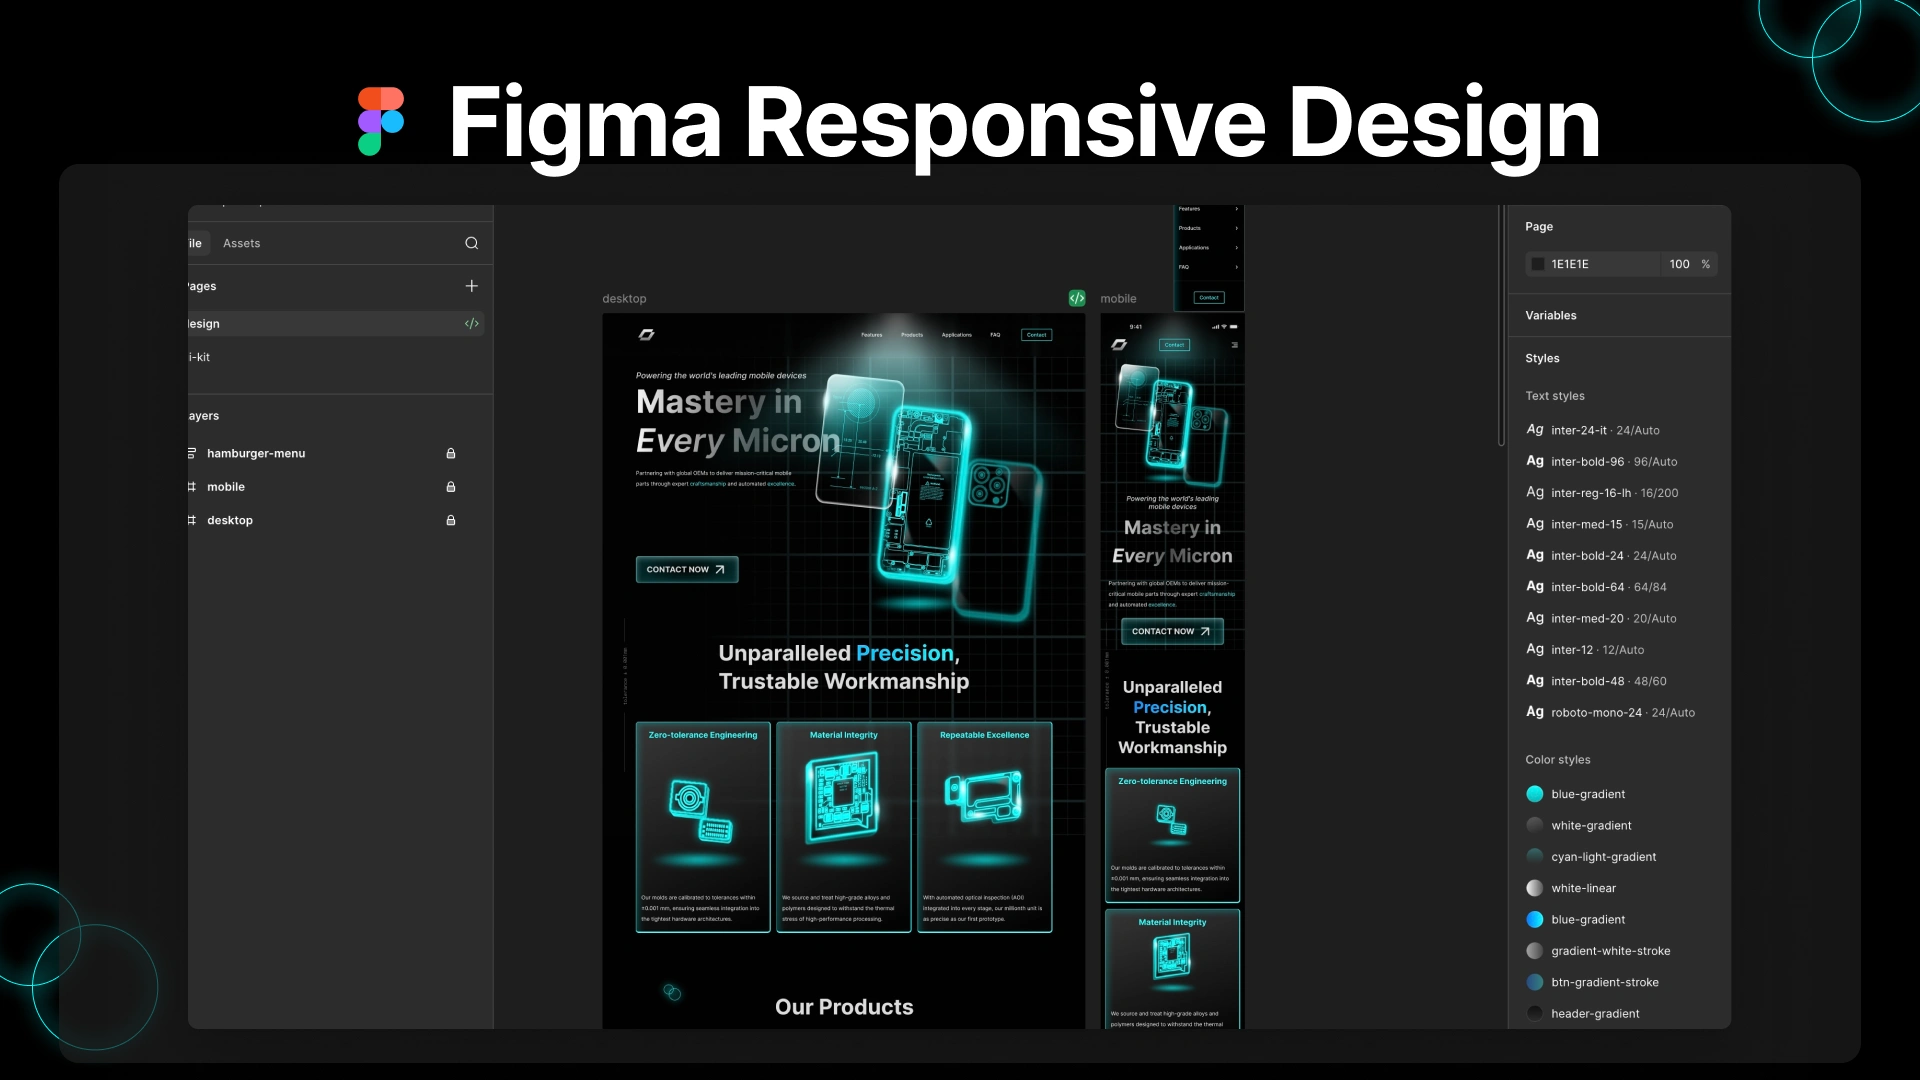The height and width of the screenshot is (1080, 1920).
Task: Click the mobile frame layer icon
Action: click(x=192, y=487)
